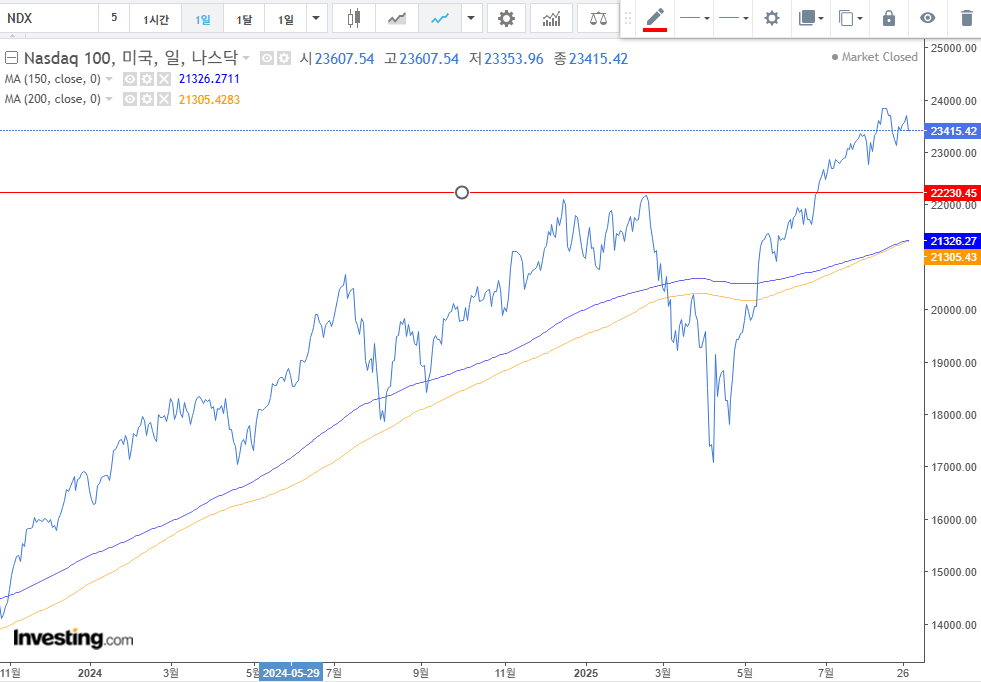
Task: Click the MA (150, close, 0) legend label
Action: coord(53,79)
